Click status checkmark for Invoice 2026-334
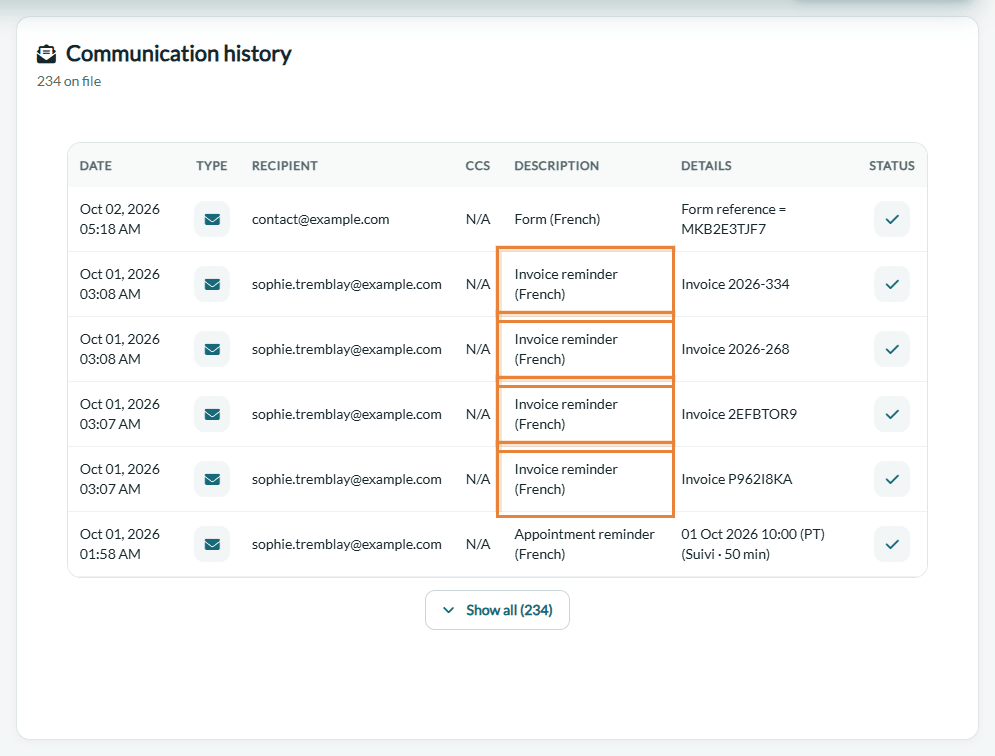Viewport: 995px width, 756px height. 892,284
